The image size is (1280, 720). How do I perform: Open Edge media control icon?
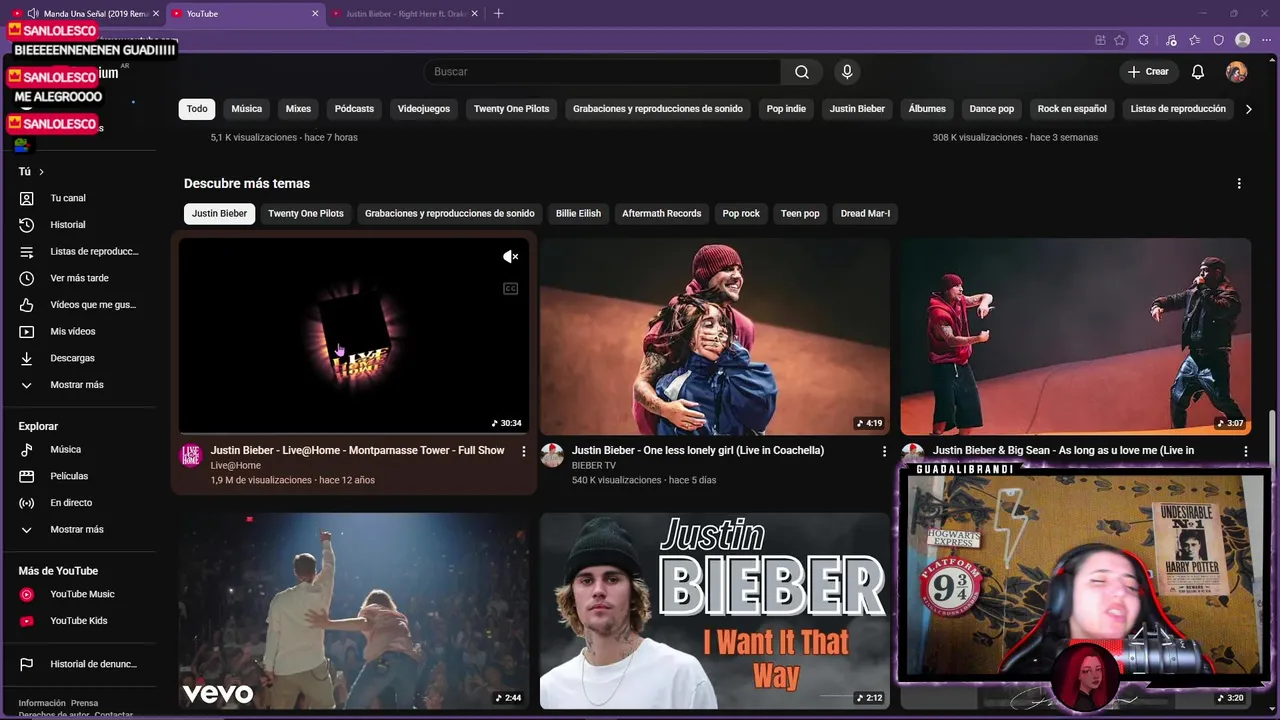coord(1172,40)
